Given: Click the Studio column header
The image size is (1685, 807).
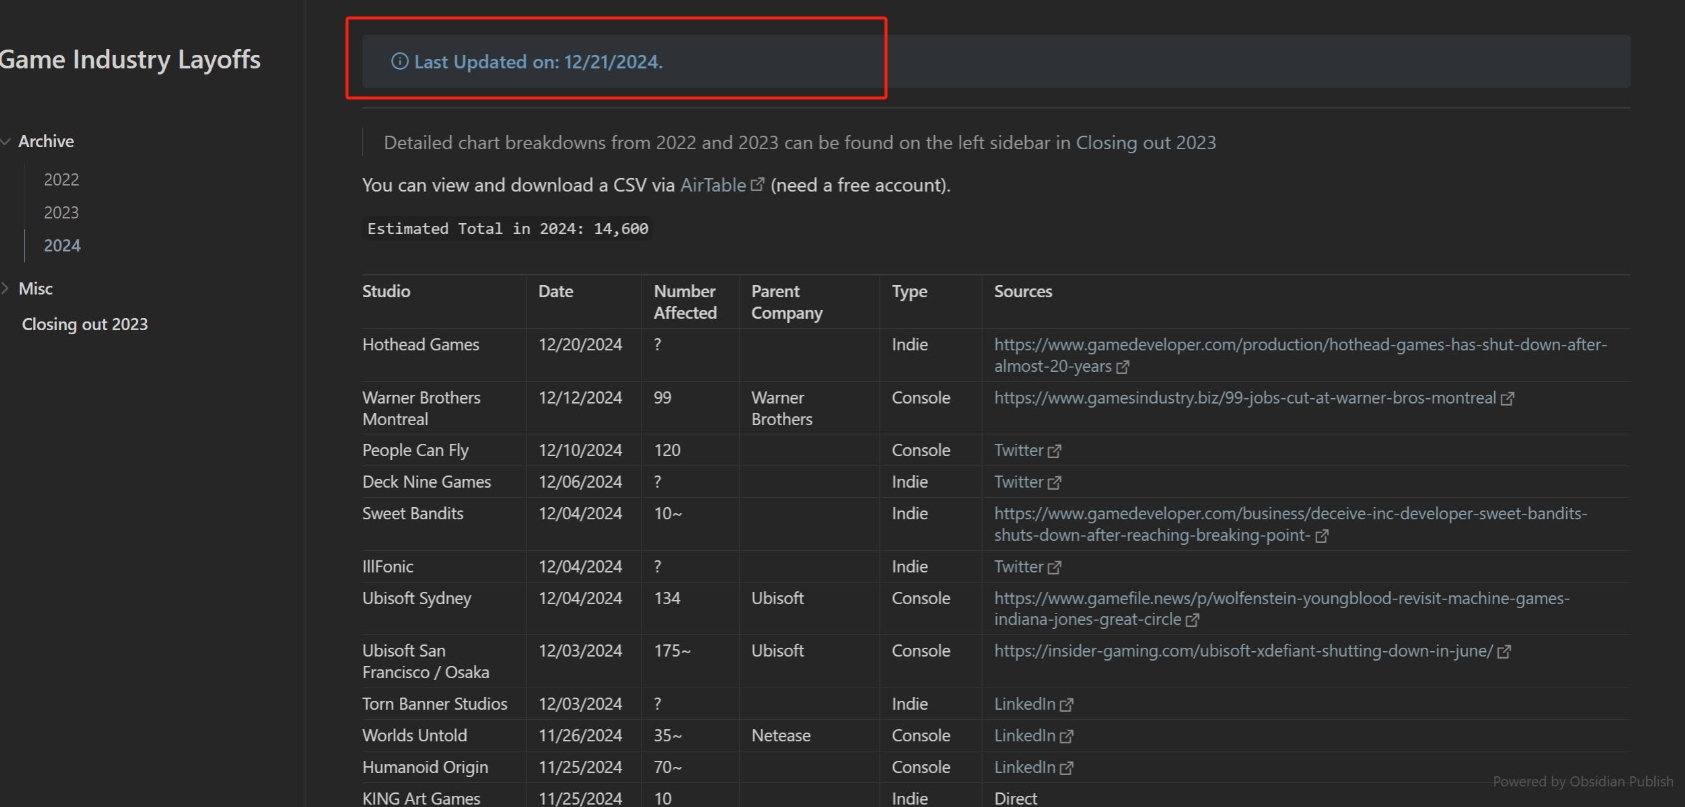Looking at the screenshot, I should (x=386, y=291).
